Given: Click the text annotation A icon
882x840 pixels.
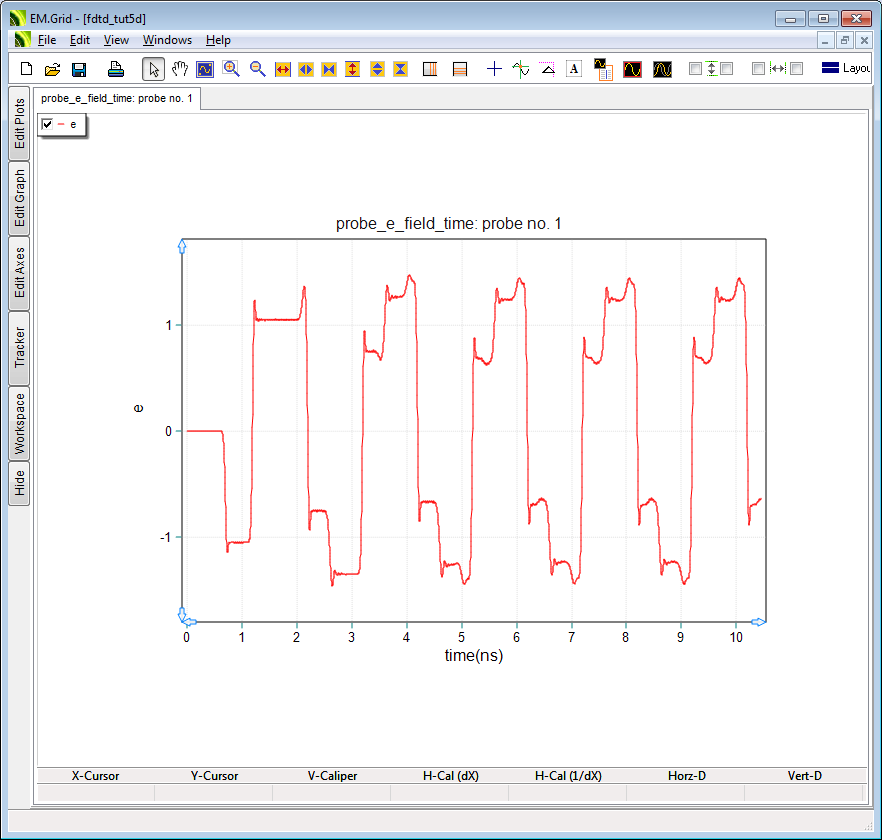Looking at the screenshot, I should pos(574,69).
